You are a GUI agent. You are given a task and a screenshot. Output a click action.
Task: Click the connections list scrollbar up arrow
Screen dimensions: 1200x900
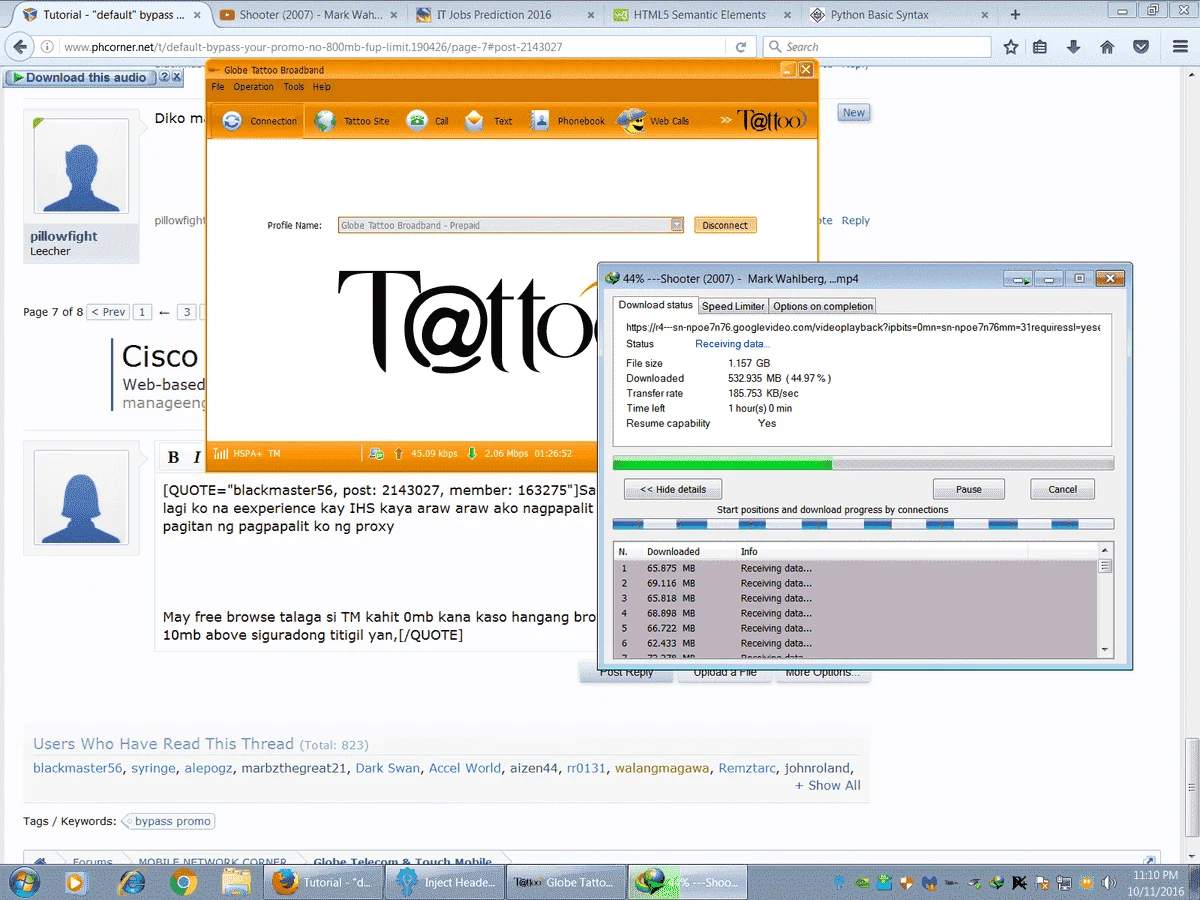click(x=1105, y=551)
